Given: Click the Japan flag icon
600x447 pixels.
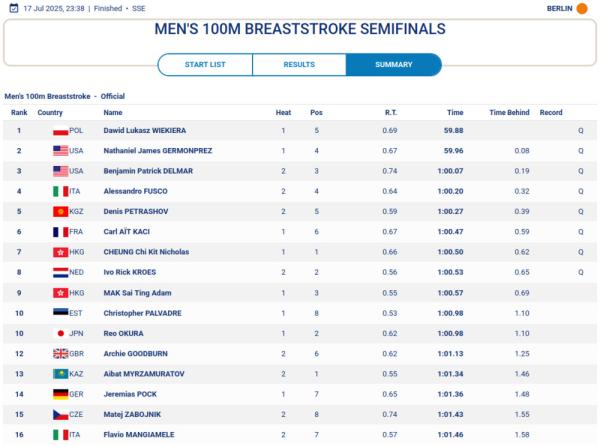Looking at the screenshot, I should click(x=59, y=333).
